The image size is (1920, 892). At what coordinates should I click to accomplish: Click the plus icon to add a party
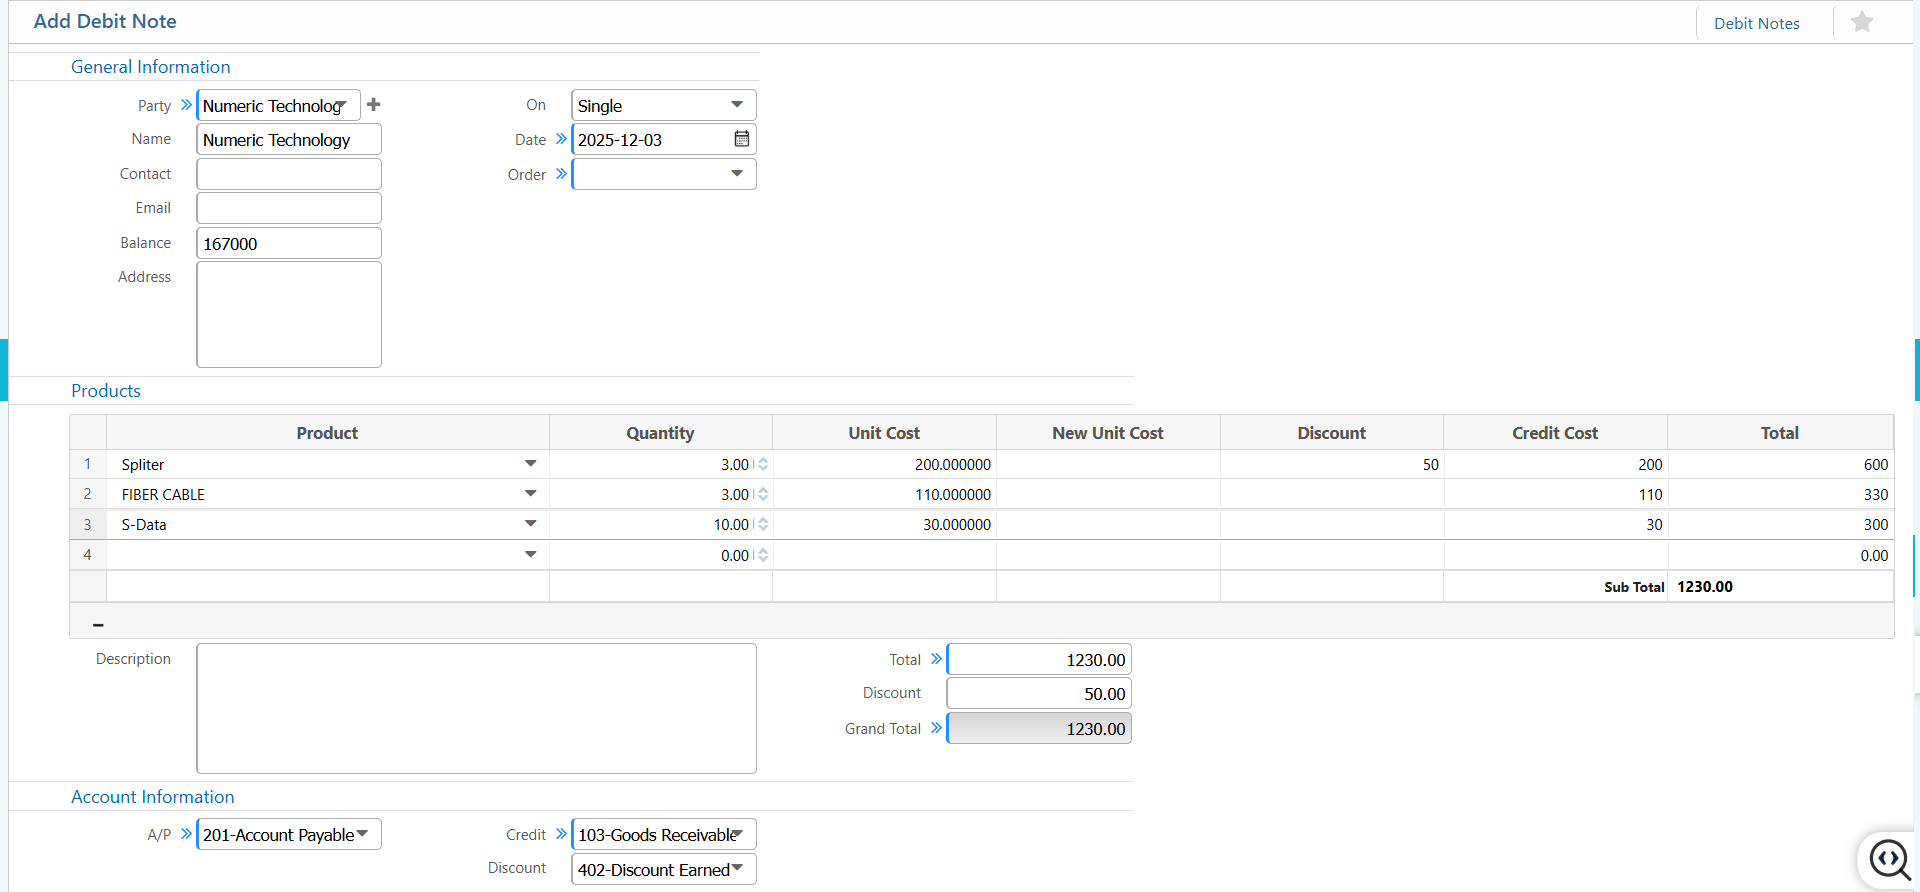(x=373, y=105)
